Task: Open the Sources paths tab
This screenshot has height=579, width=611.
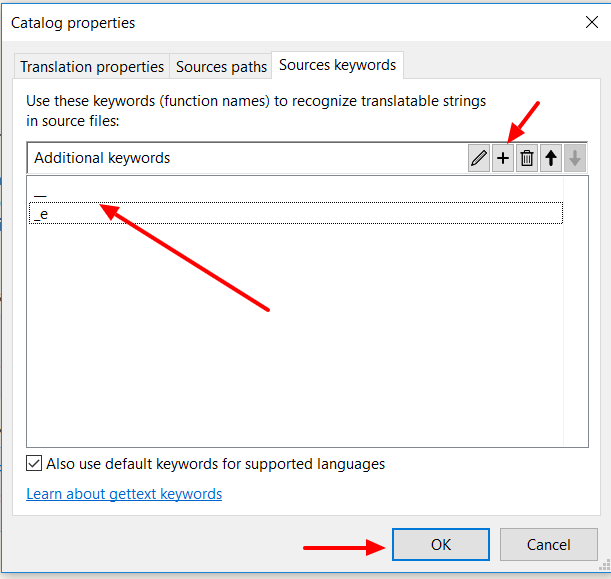Action: (221, 67)
